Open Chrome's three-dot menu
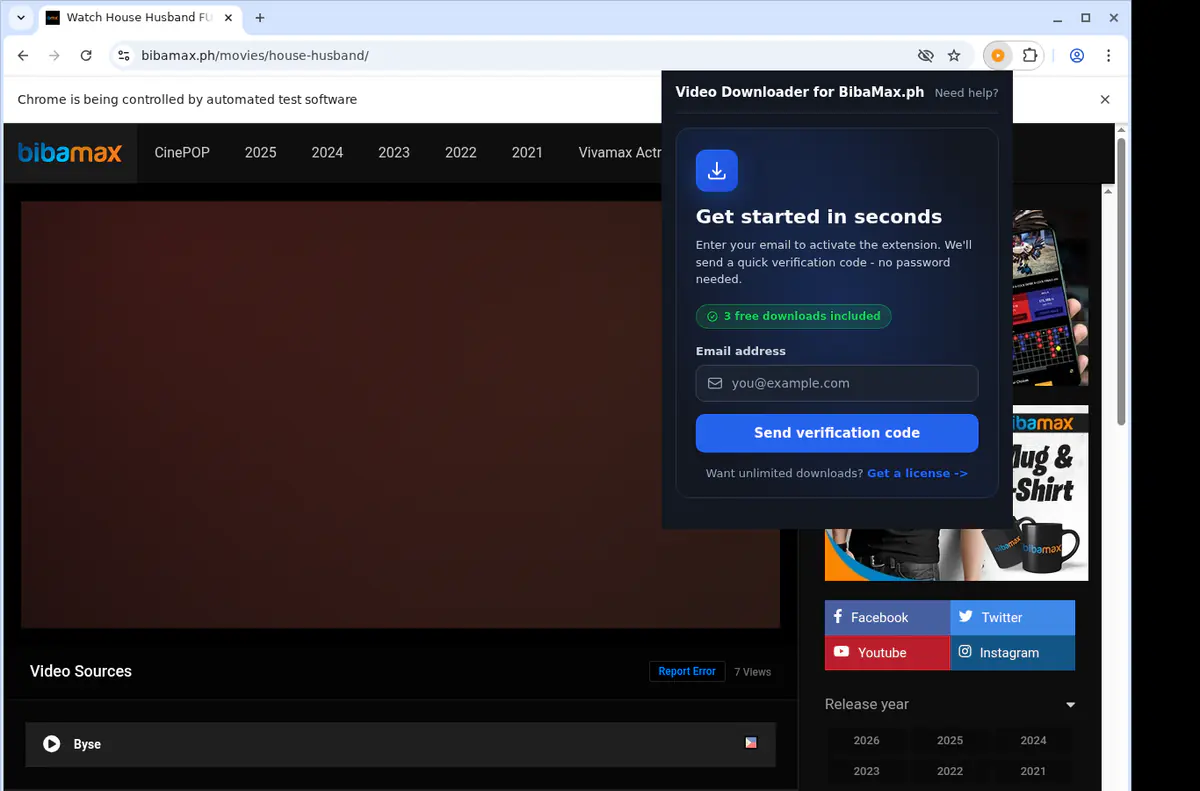The image size is (1200, 791). coord(1109,56)
